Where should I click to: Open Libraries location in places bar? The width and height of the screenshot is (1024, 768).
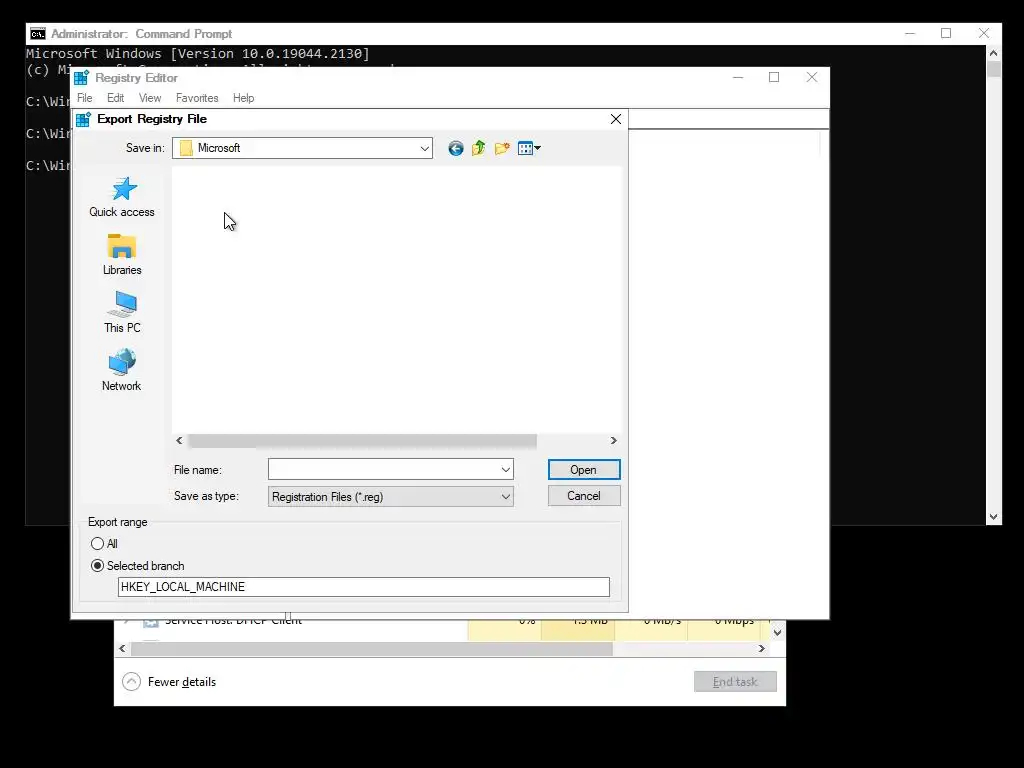tap(122, 255)
